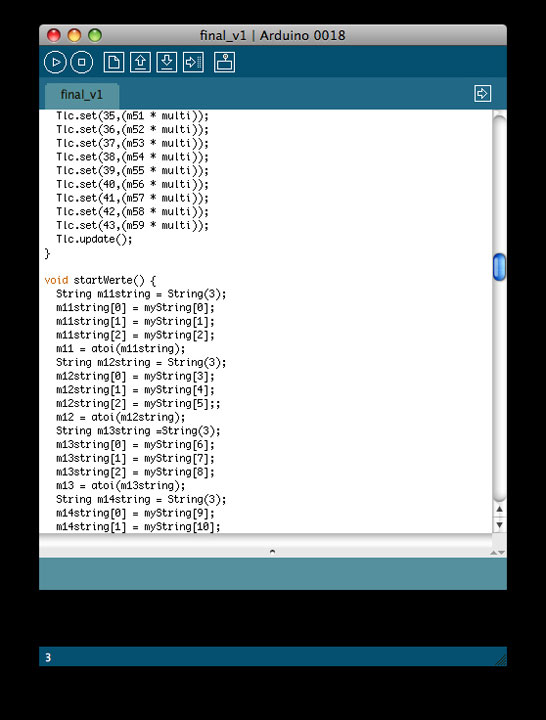Click the scrollbar up arrow
This screenshot has height=720, width=546.
point(499,509)
